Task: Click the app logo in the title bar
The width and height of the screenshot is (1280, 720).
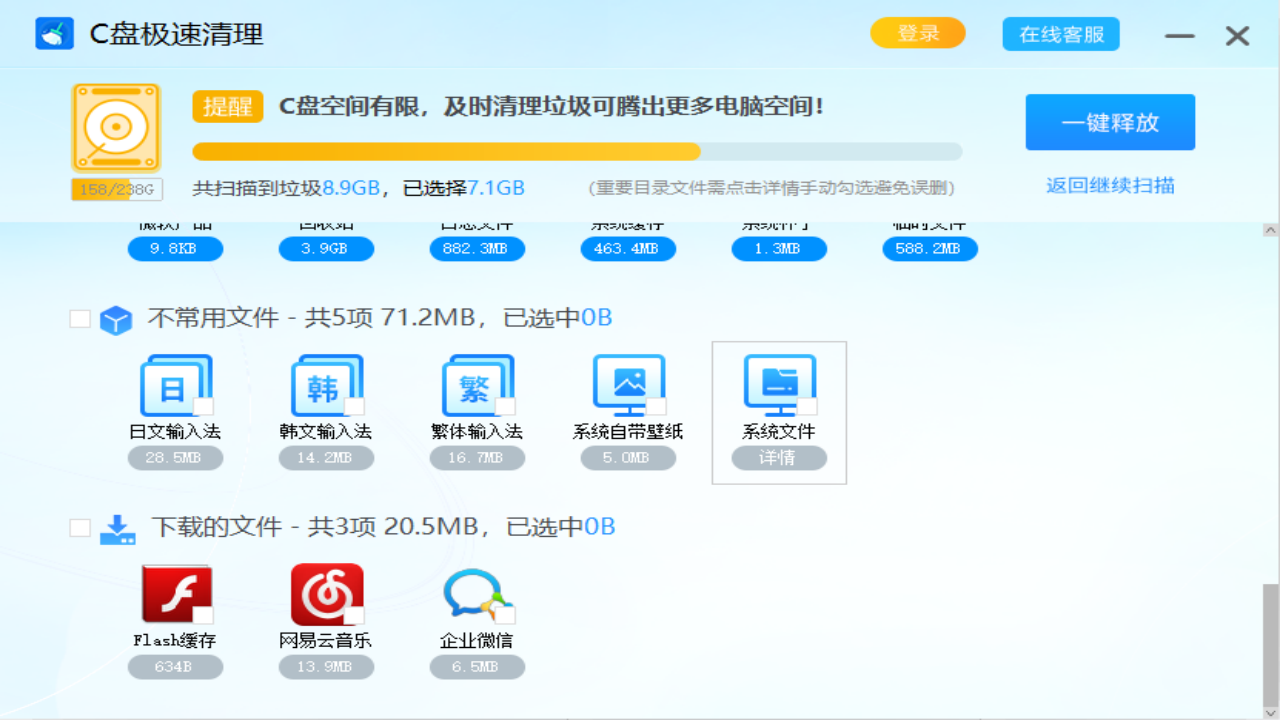Action: [x=55, y=33]
